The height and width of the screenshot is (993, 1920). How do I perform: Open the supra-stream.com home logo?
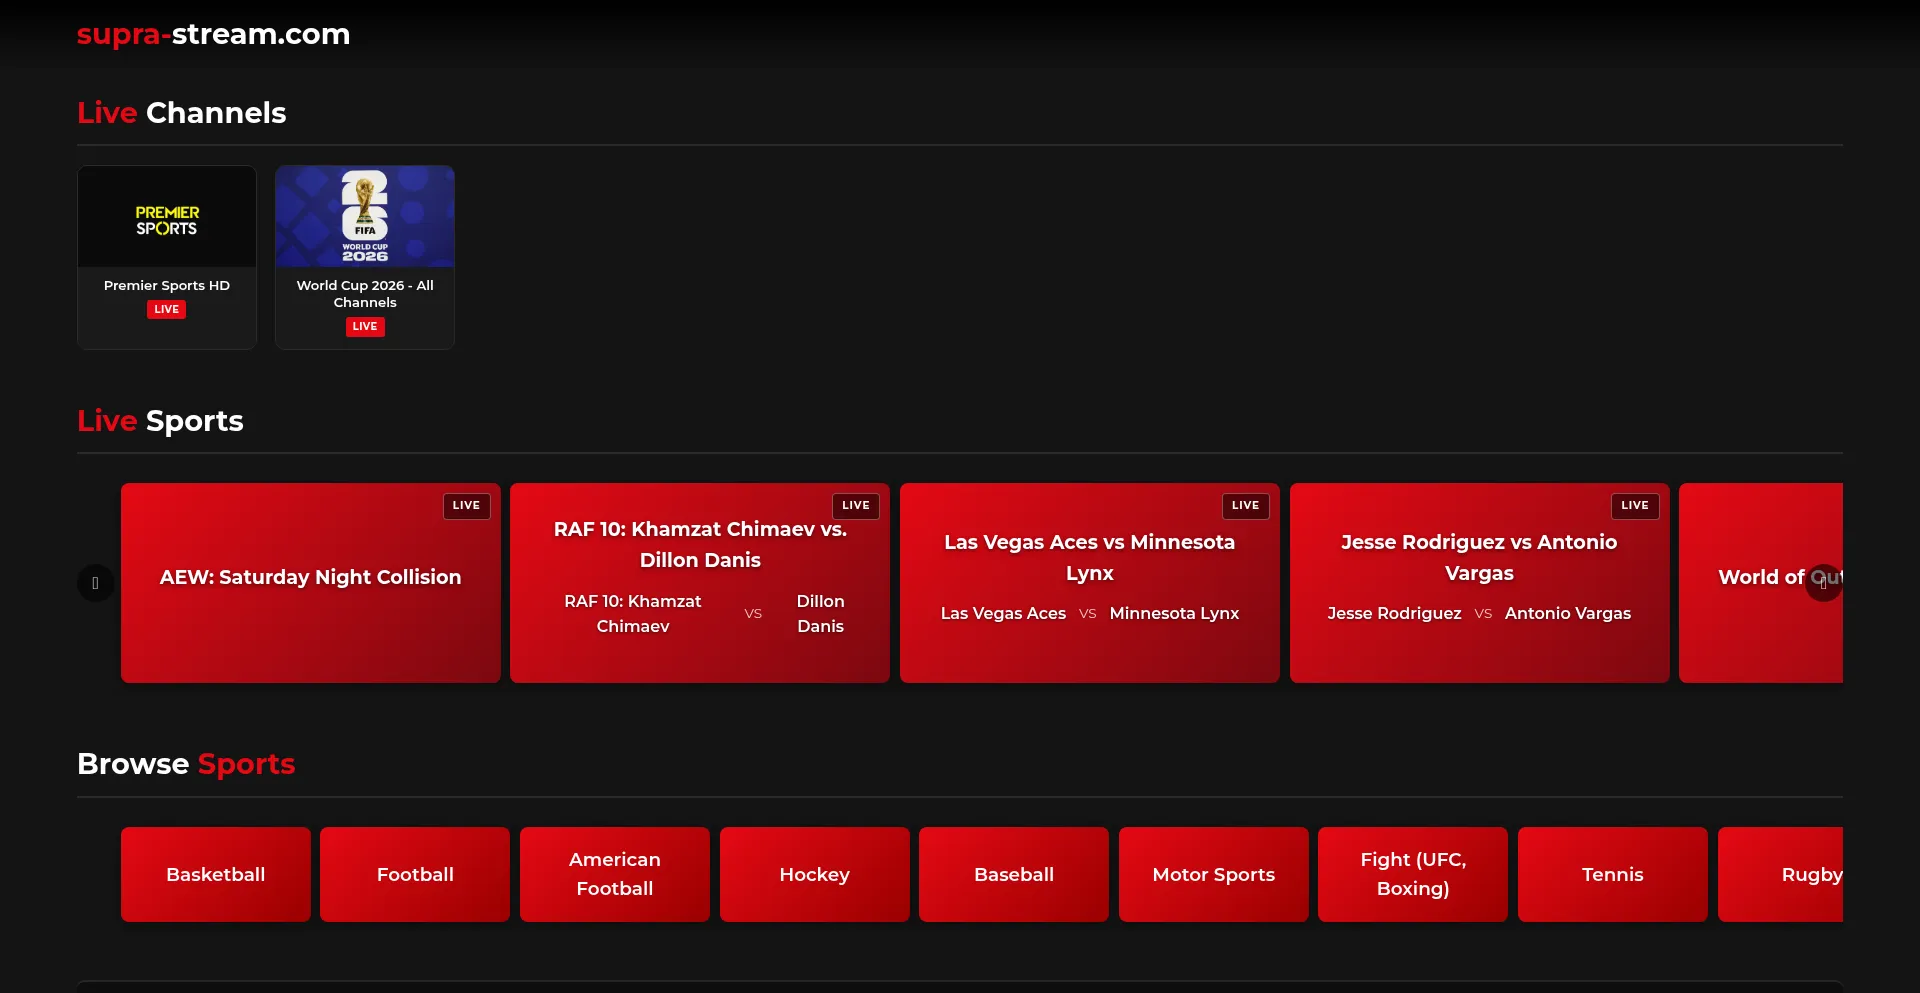click(x=213, y=34)
